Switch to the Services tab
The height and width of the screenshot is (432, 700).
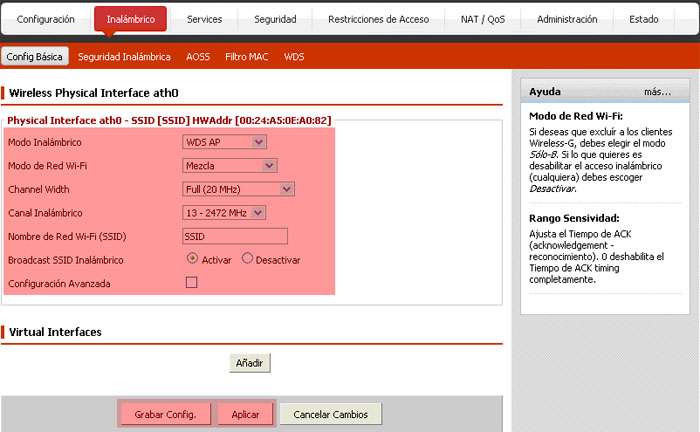[204, 19]
